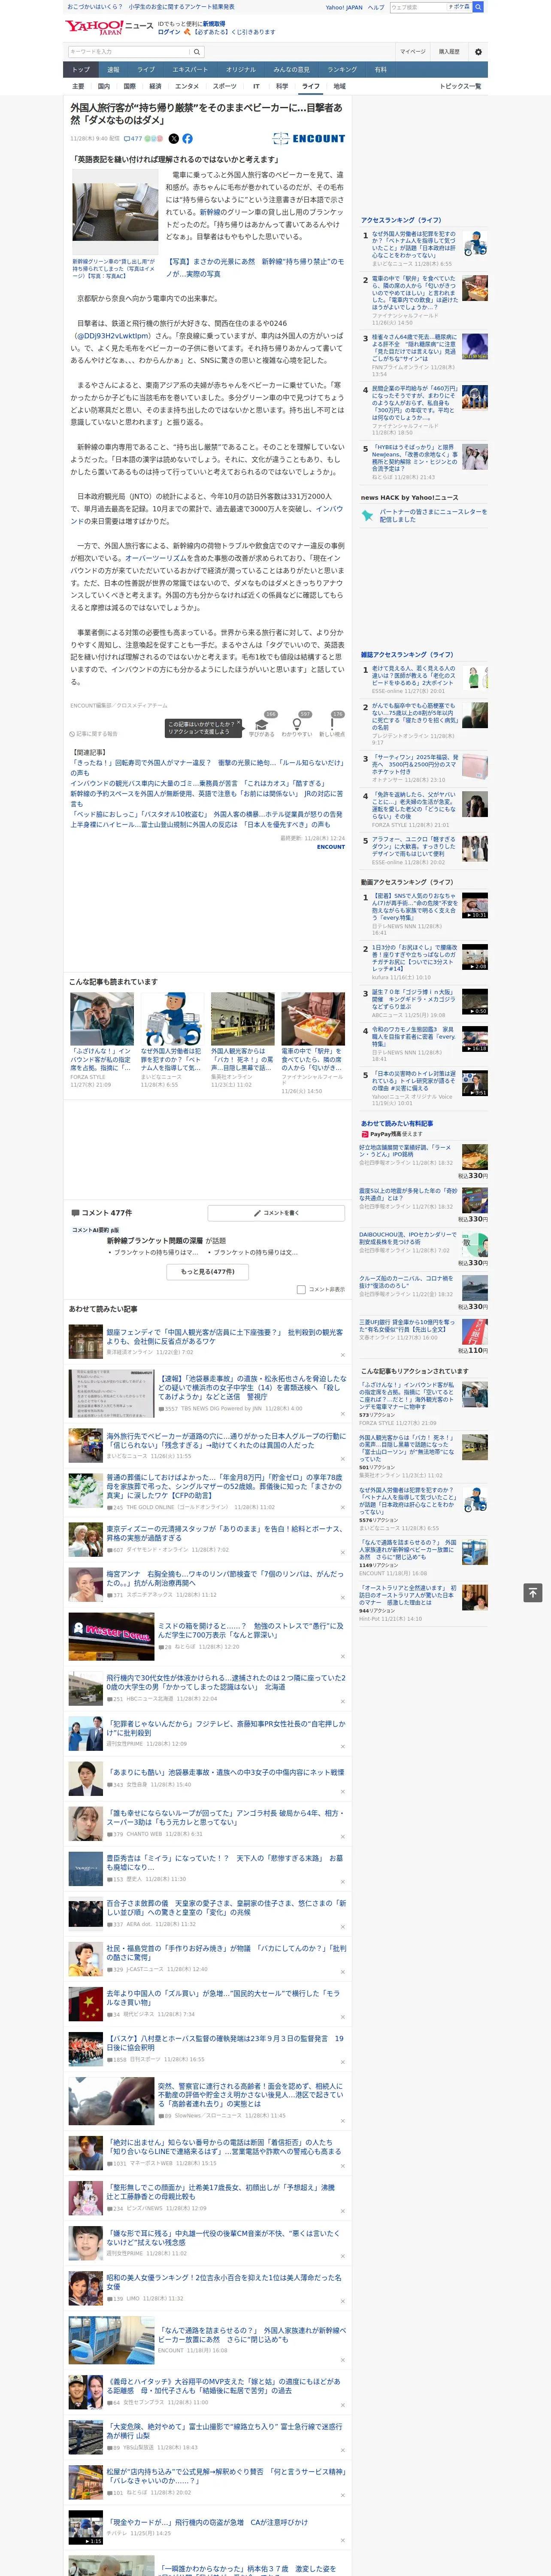Focus the キーワードを入力 search field
Image resolution: width=551 pixels, height=2576 pixels.
tap(129, 51)
